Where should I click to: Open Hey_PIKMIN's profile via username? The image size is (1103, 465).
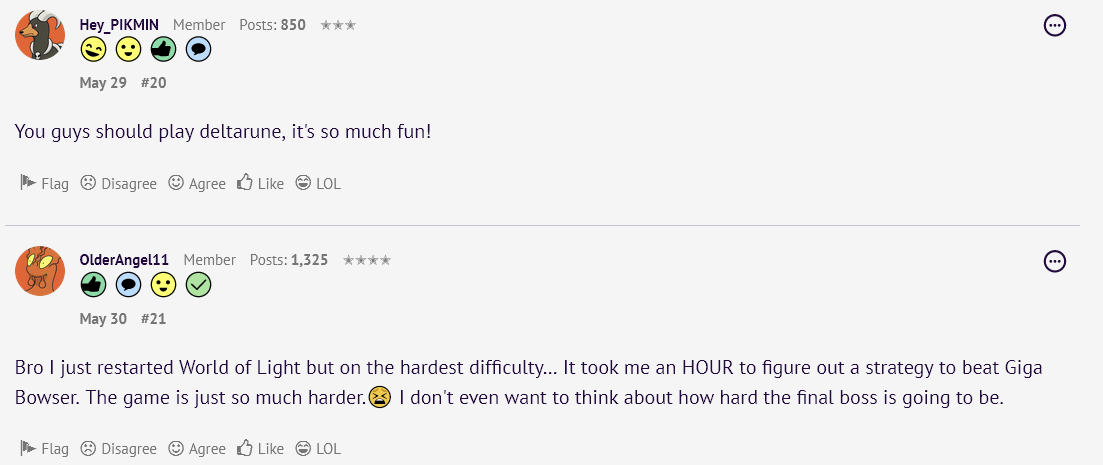120,24
